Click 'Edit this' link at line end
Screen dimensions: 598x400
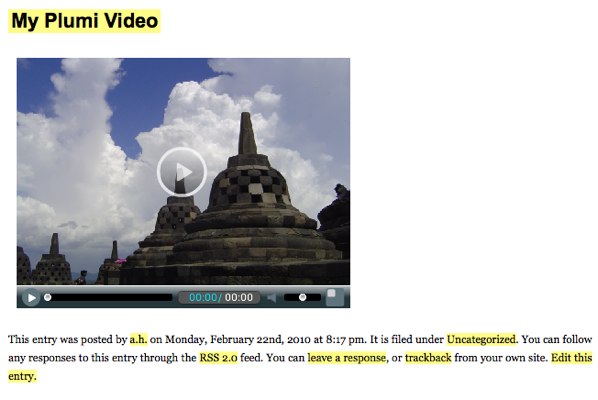click(x=572, y=358)
